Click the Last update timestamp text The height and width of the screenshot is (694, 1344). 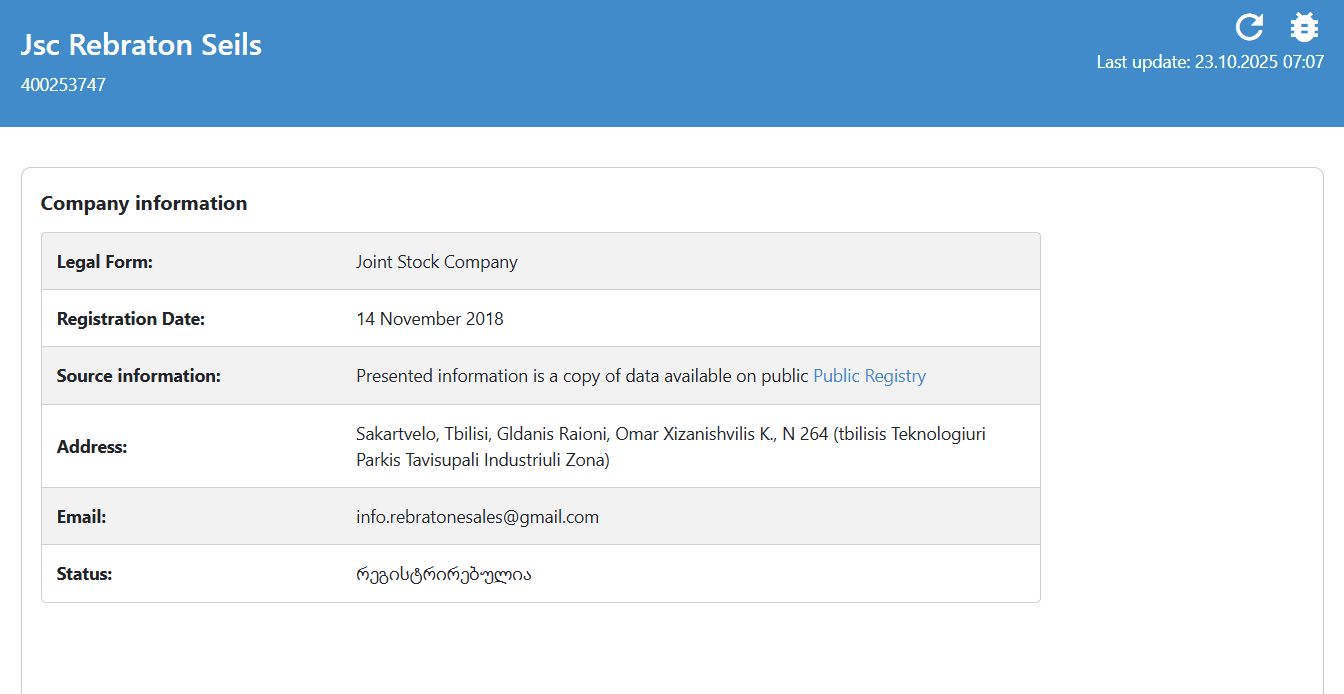(x=1210, y=62)
